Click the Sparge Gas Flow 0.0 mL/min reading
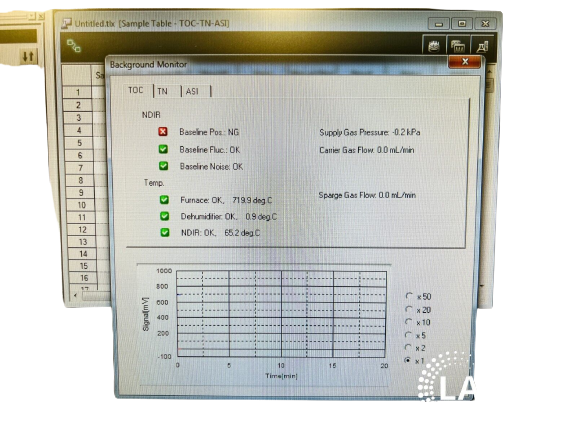This screenshot has width=577, height=433. coord(367,195)
